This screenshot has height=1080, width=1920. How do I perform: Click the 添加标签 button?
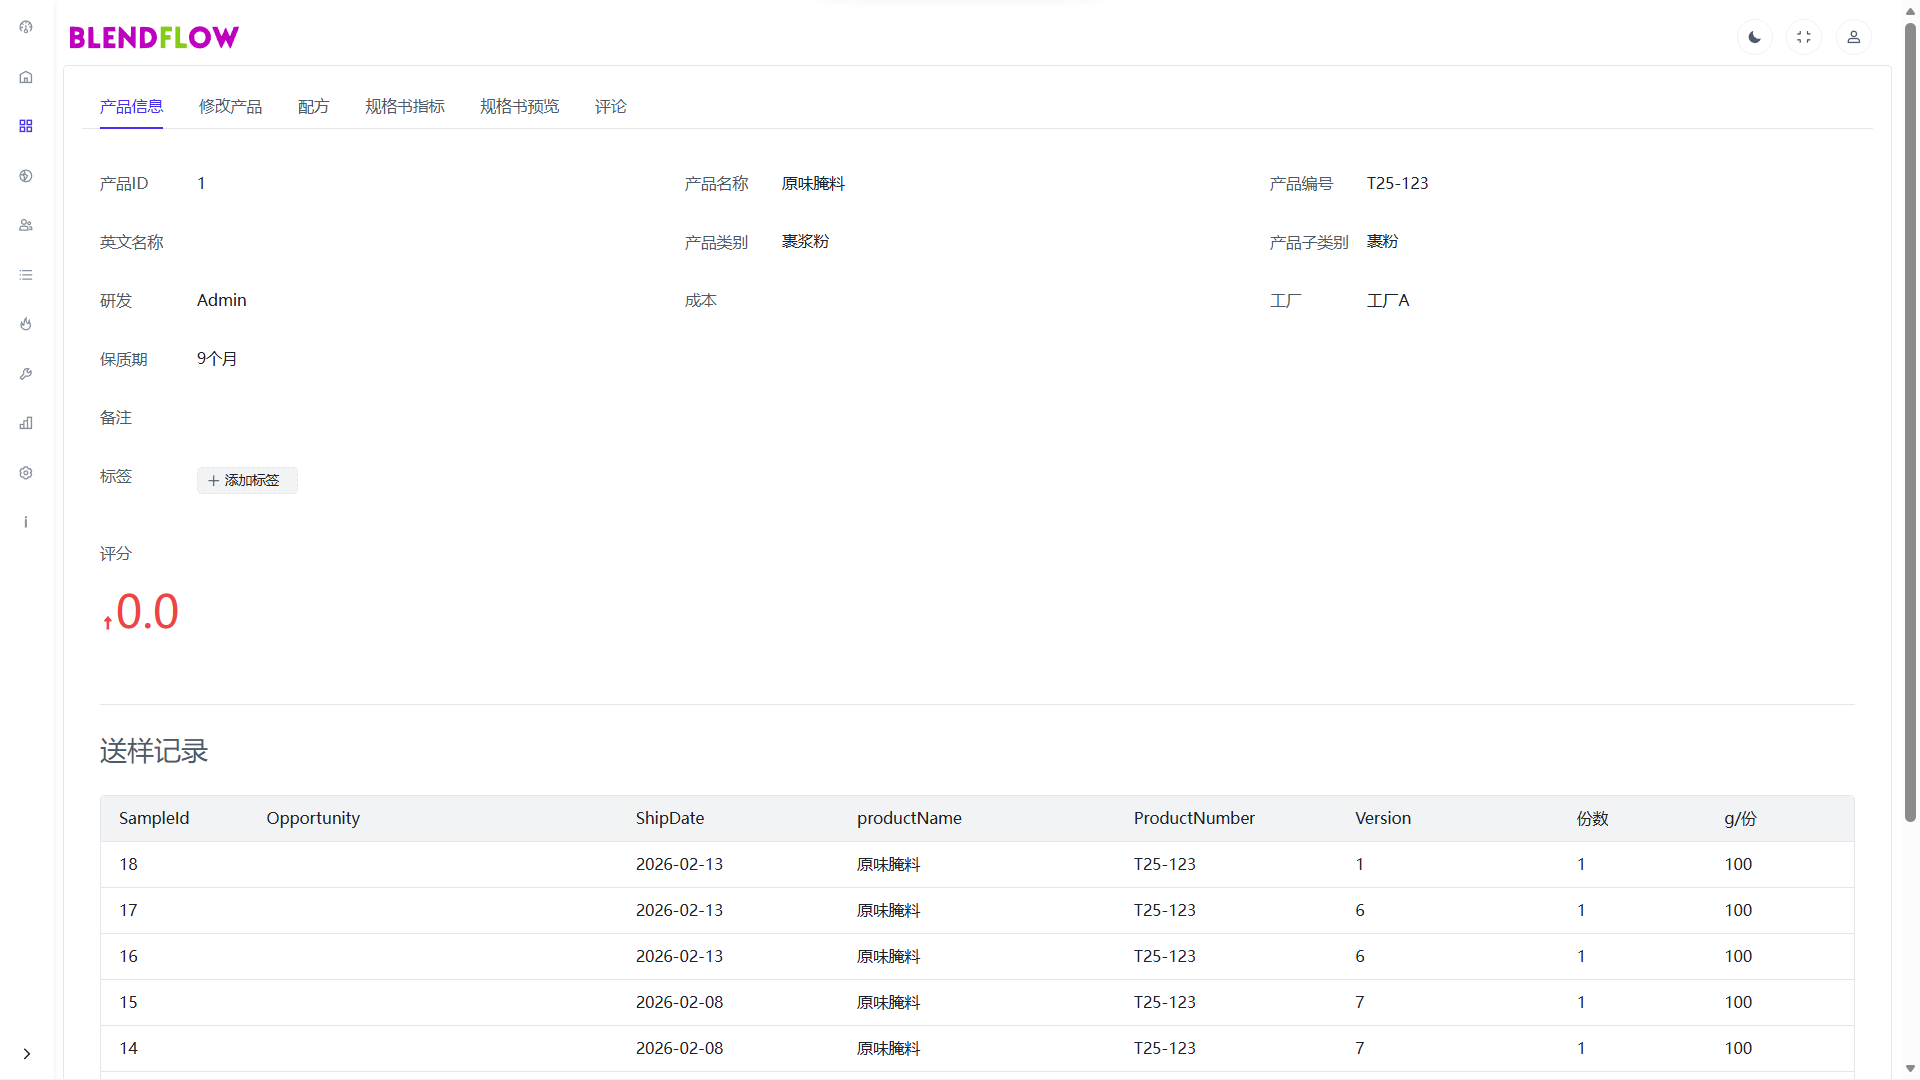click(x=247, y=480)
